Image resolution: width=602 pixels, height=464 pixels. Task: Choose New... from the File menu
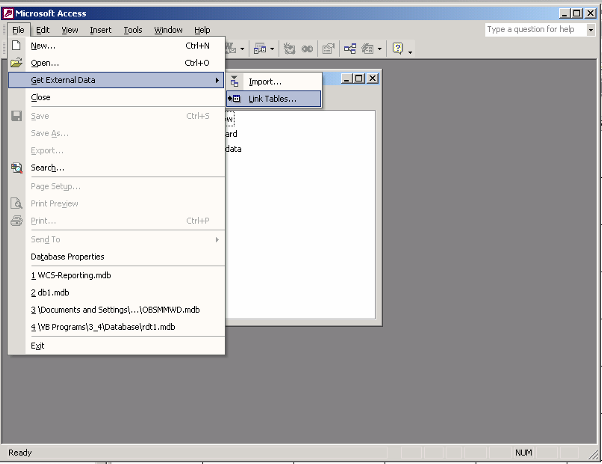point(116,46)
